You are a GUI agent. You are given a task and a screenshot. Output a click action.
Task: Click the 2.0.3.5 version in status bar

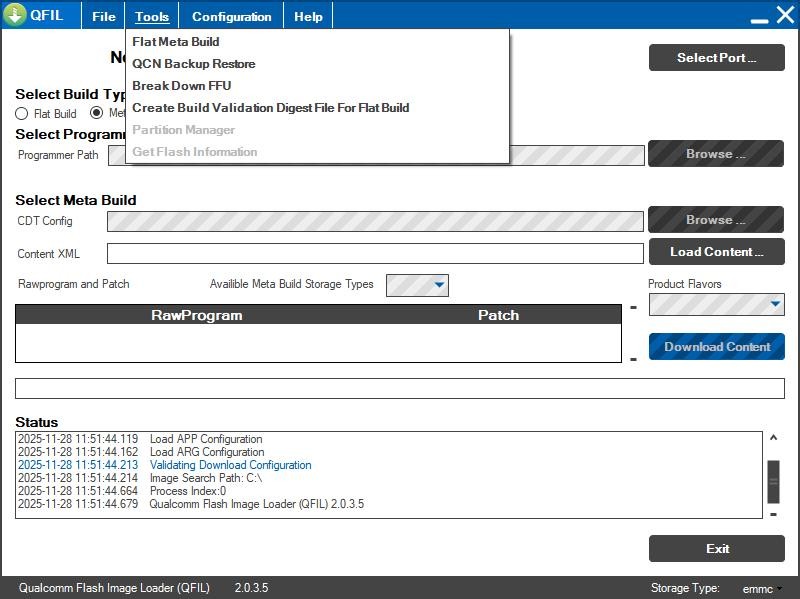(251, 588)
